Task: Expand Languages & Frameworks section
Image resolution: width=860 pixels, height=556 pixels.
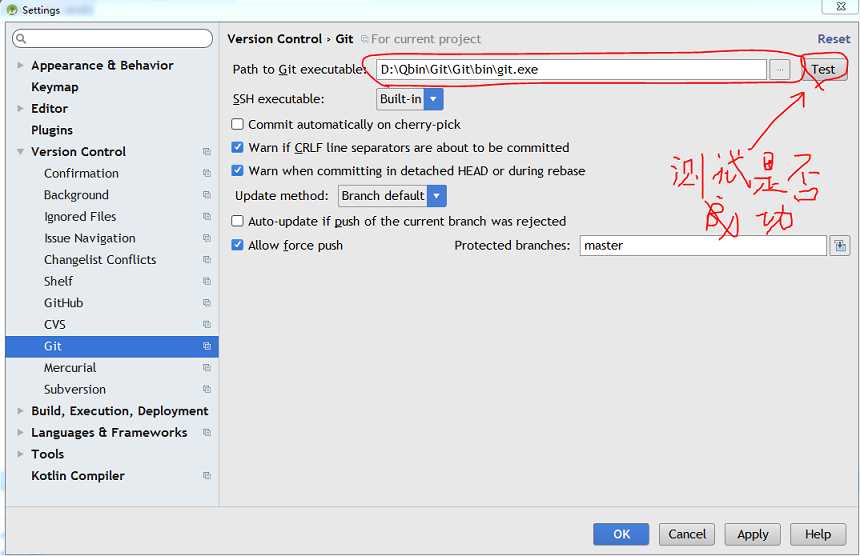Action: point(20,433)
